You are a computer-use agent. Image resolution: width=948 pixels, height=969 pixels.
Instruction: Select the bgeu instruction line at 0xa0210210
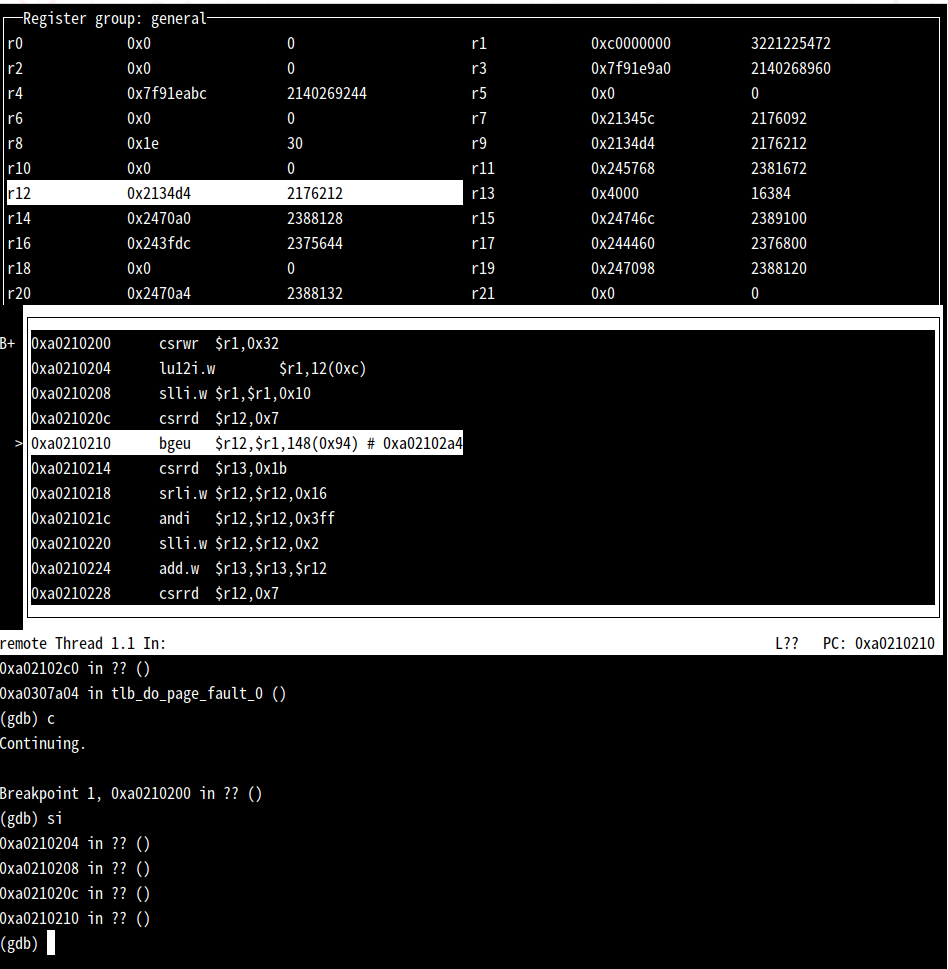[x=246, y=444]
